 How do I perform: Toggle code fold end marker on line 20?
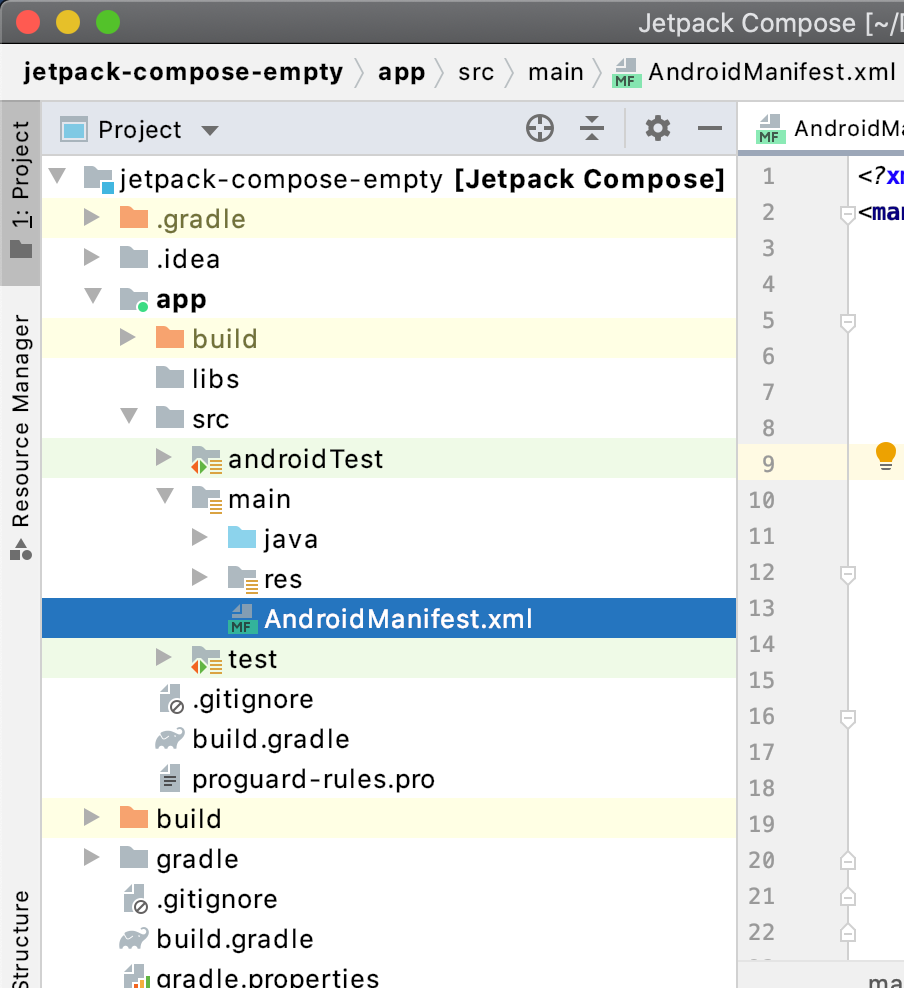point(847,860)
